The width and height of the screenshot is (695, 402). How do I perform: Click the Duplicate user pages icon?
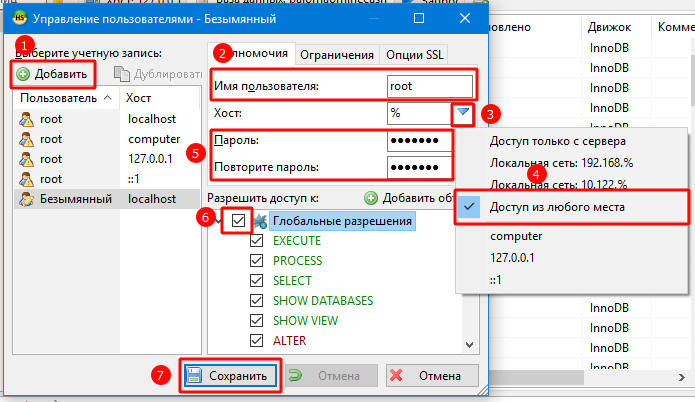[121, 74]
